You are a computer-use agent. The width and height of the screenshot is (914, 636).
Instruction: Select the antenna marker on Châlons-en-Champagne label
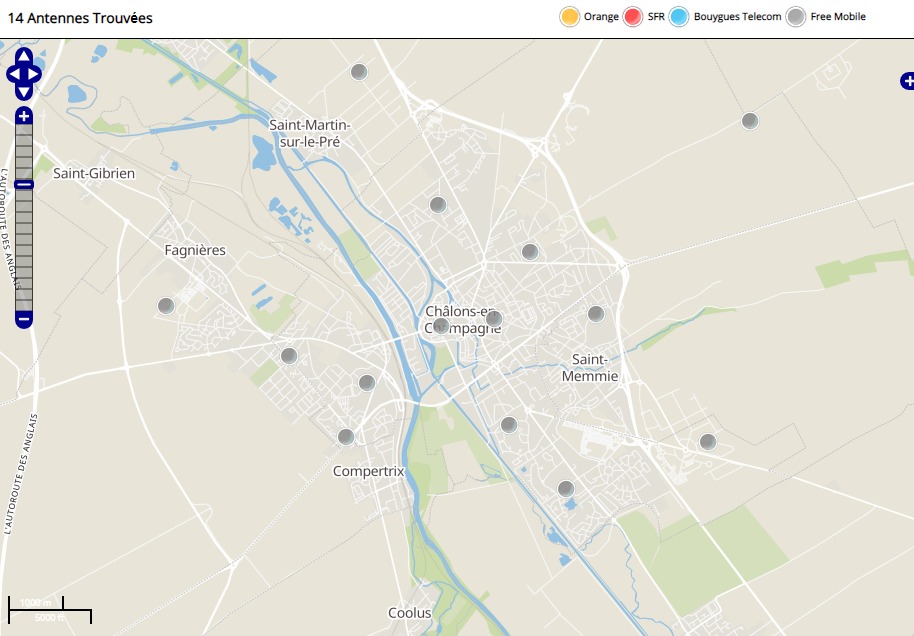tap(441, 324)
